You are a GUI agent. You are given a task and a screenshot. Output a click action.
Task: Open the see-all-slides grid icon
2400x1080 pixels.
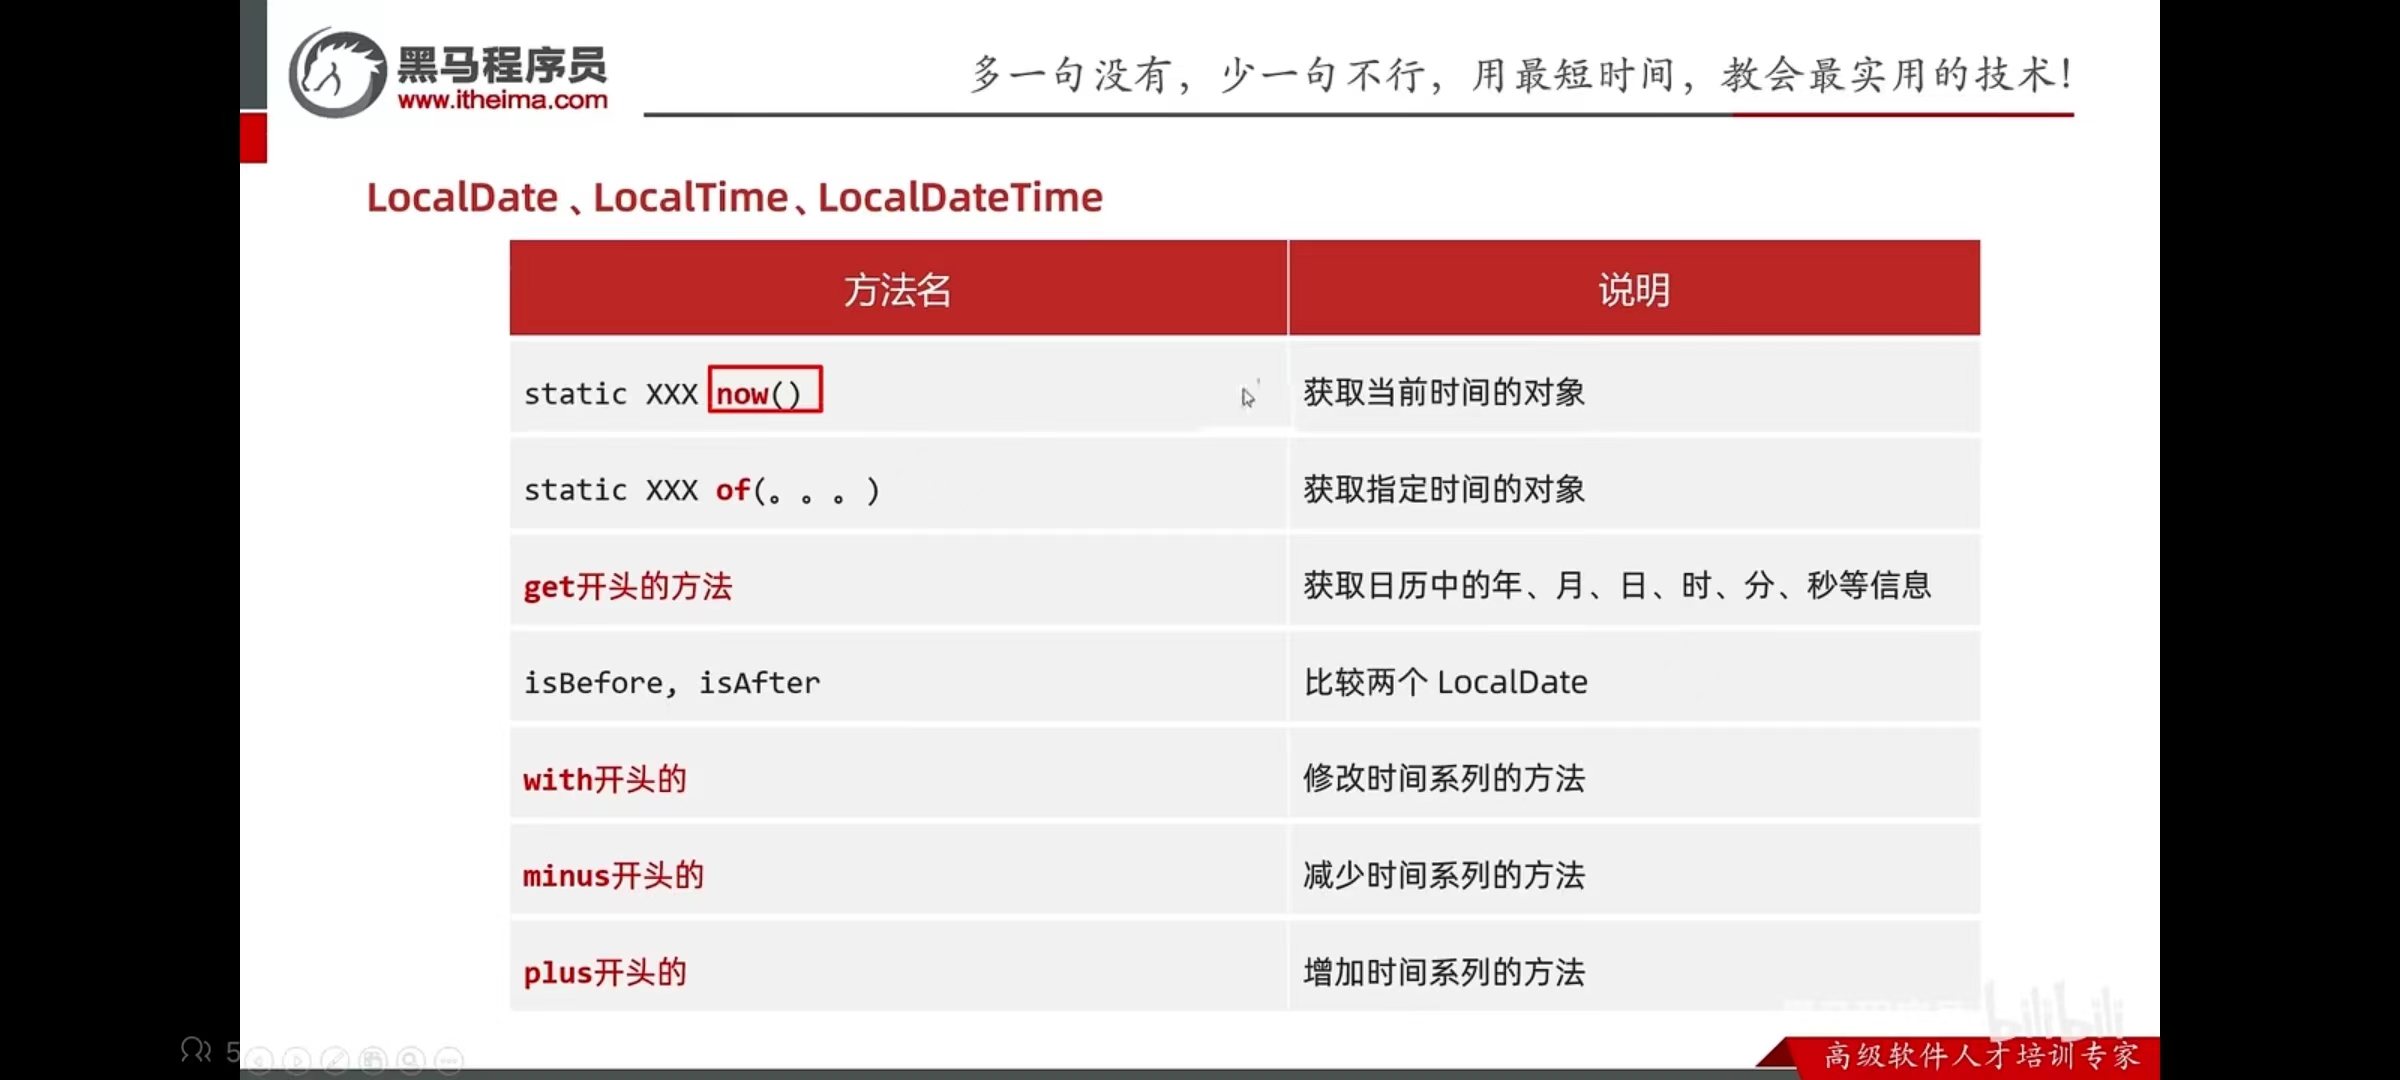[373, 1060]
